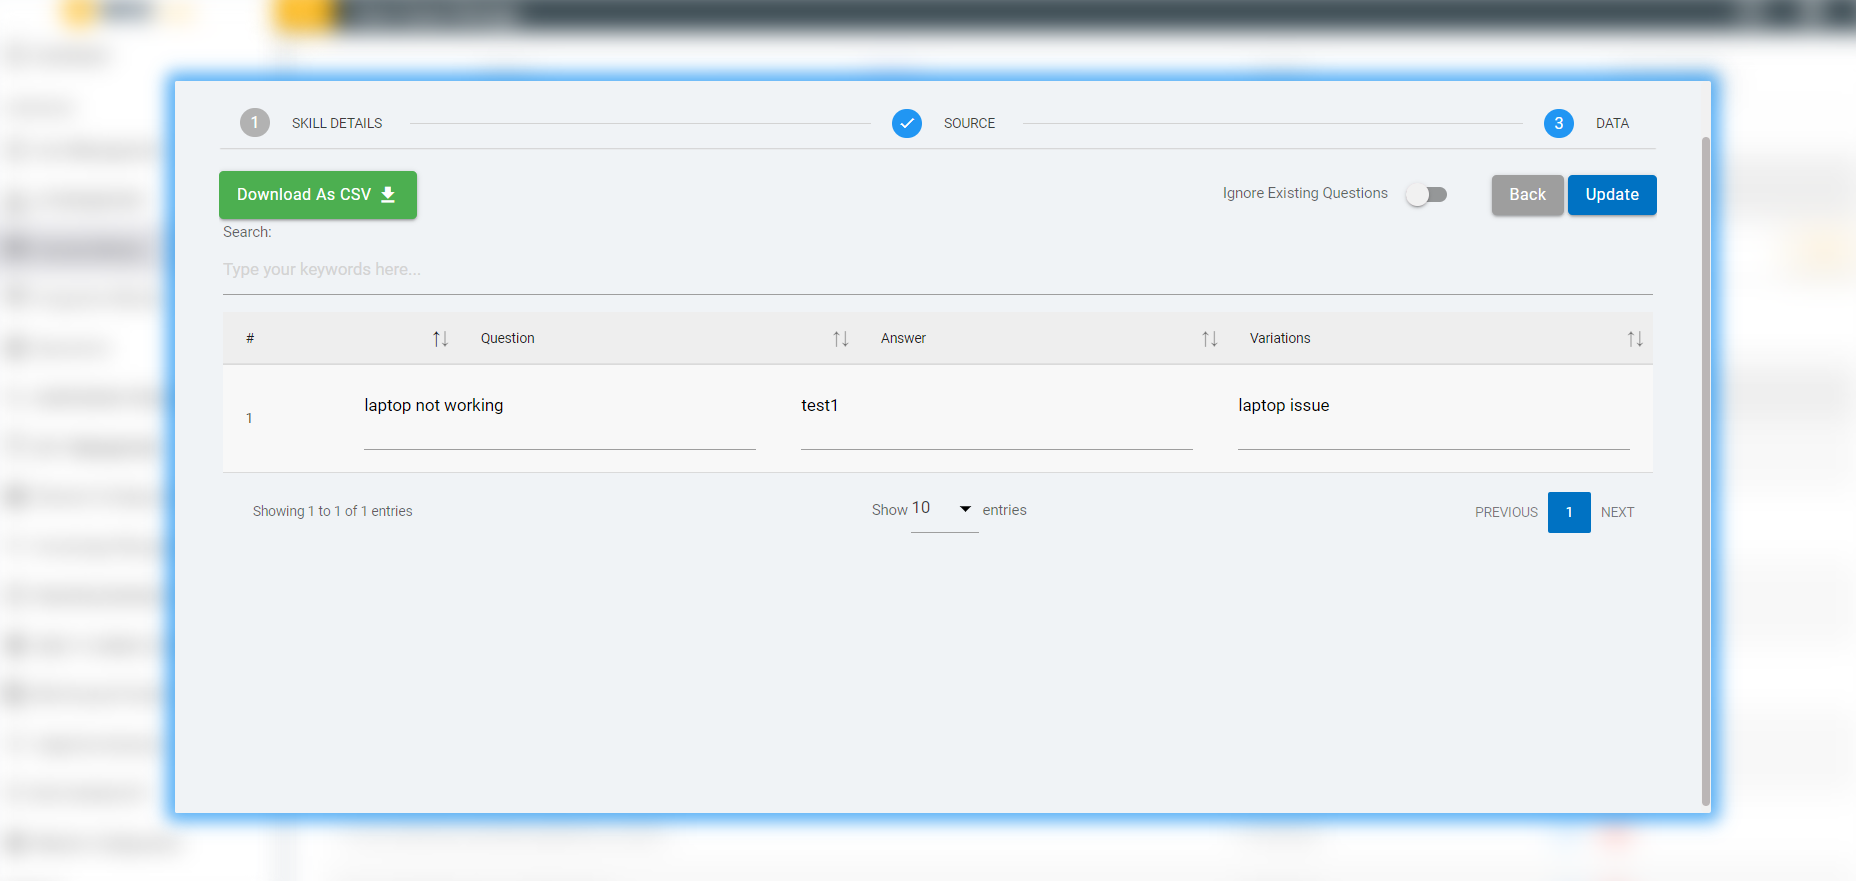
Task: Select page 1 in pagination
Action: pos(1569,512)
